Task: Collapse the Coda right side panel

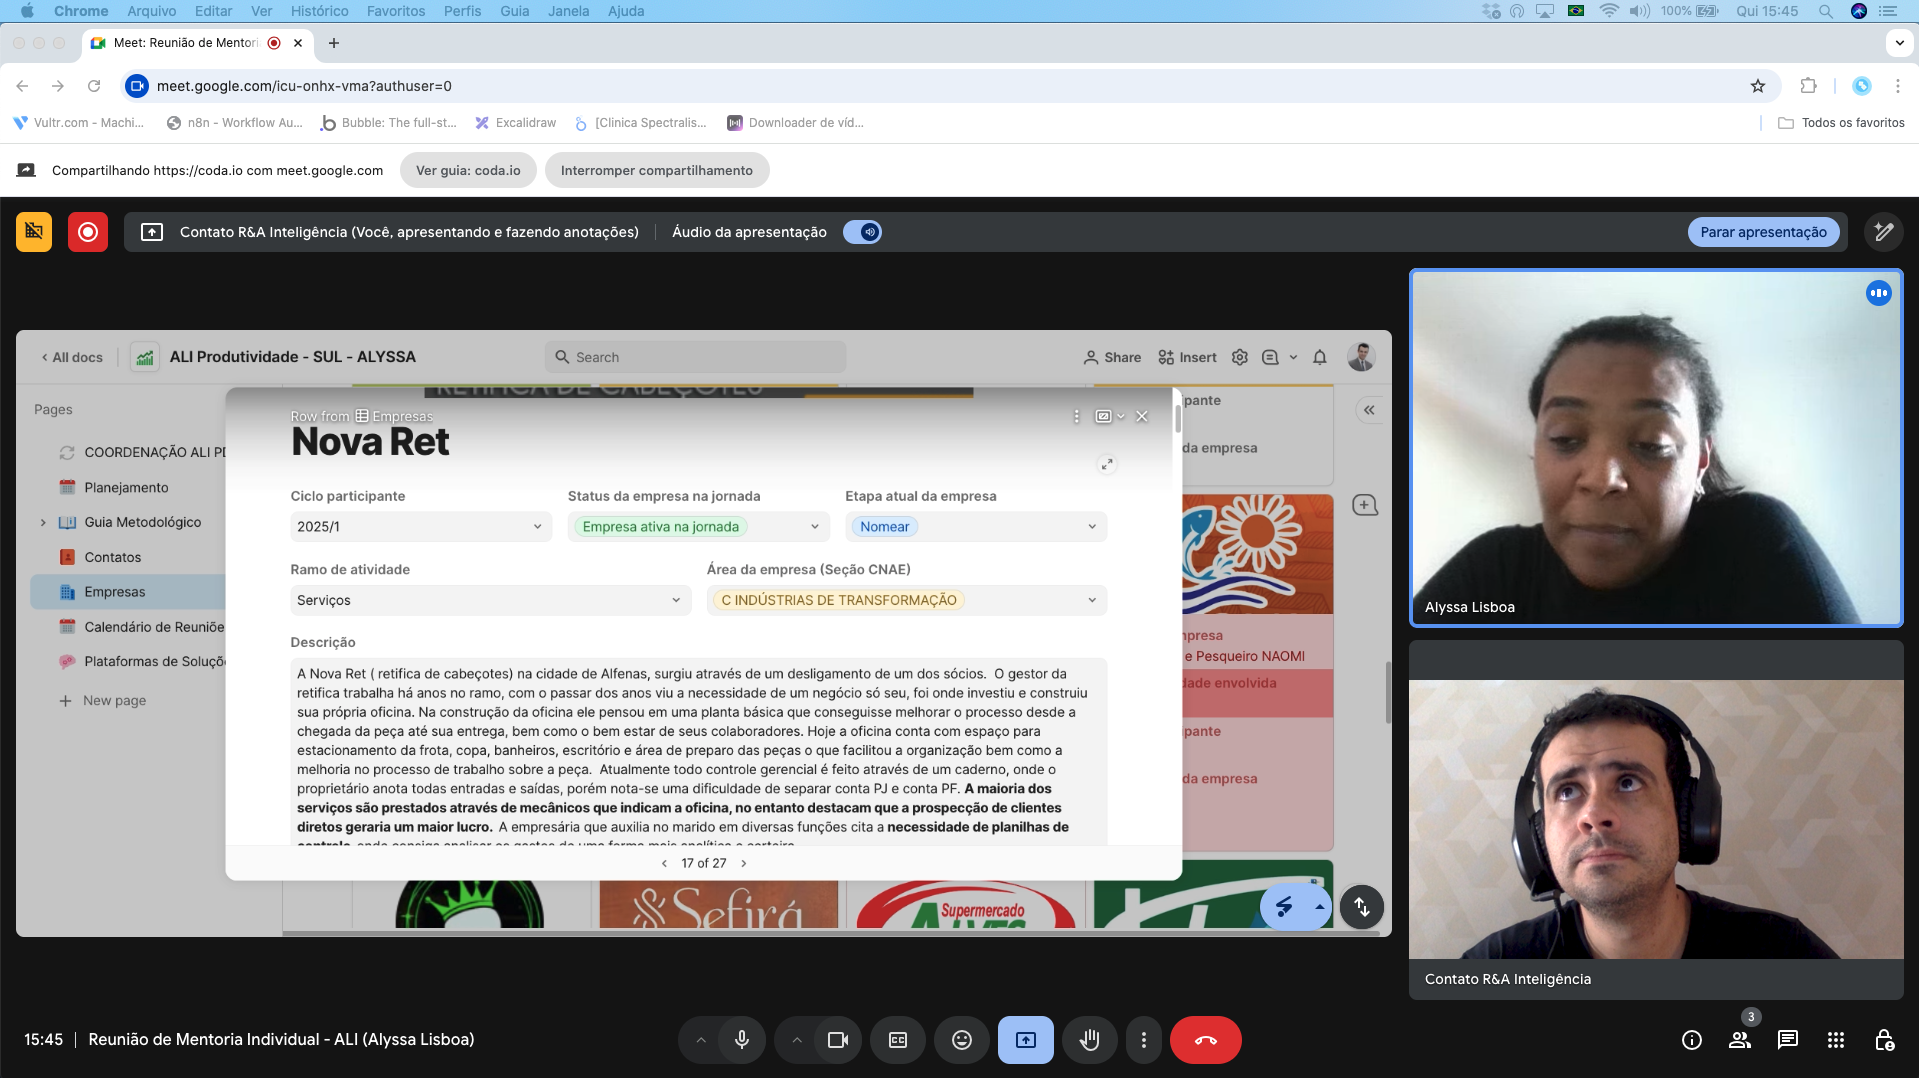Action: click(1369, 410)
